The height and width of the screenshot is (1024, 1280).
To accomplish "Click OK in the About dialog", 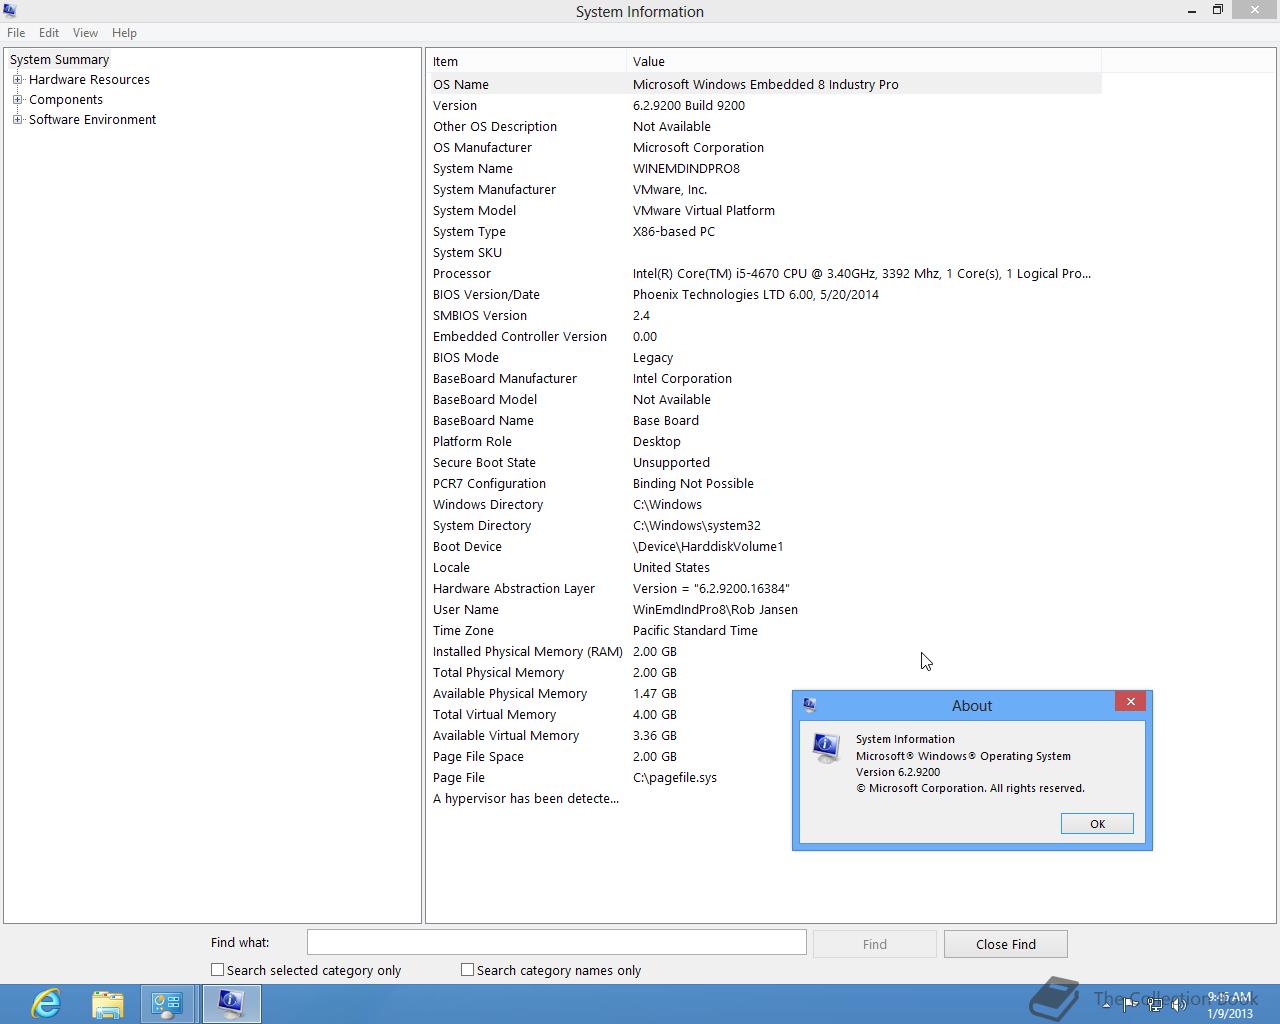I will 1097,824.
